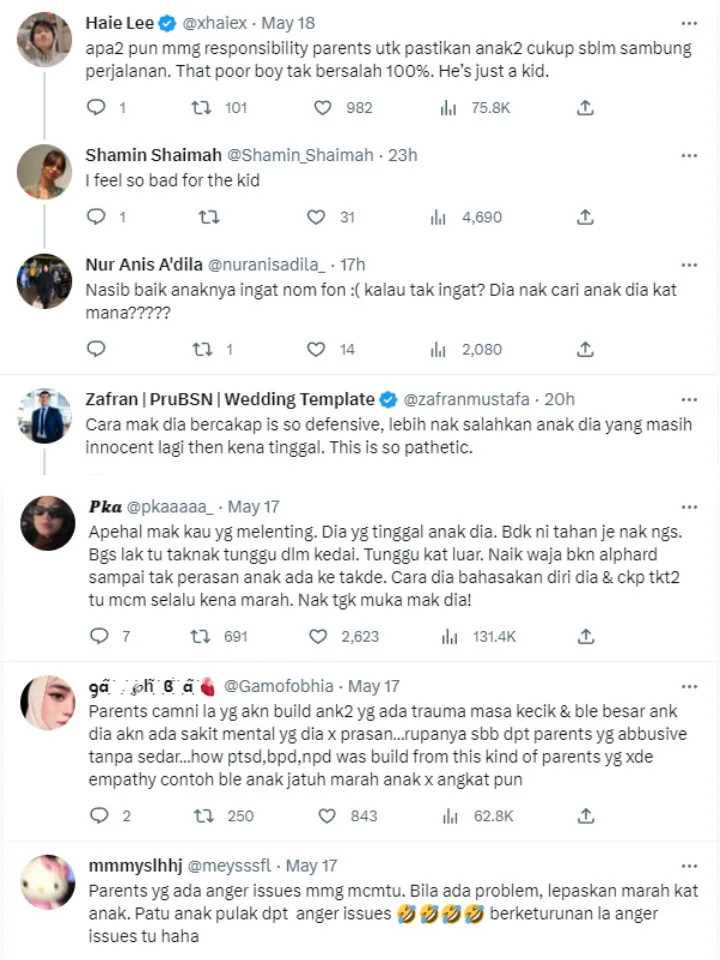Share Nur Anis A'dila's tweet
Image resolution: width=720 pixels, height=960 pixels.
point(587,349)
